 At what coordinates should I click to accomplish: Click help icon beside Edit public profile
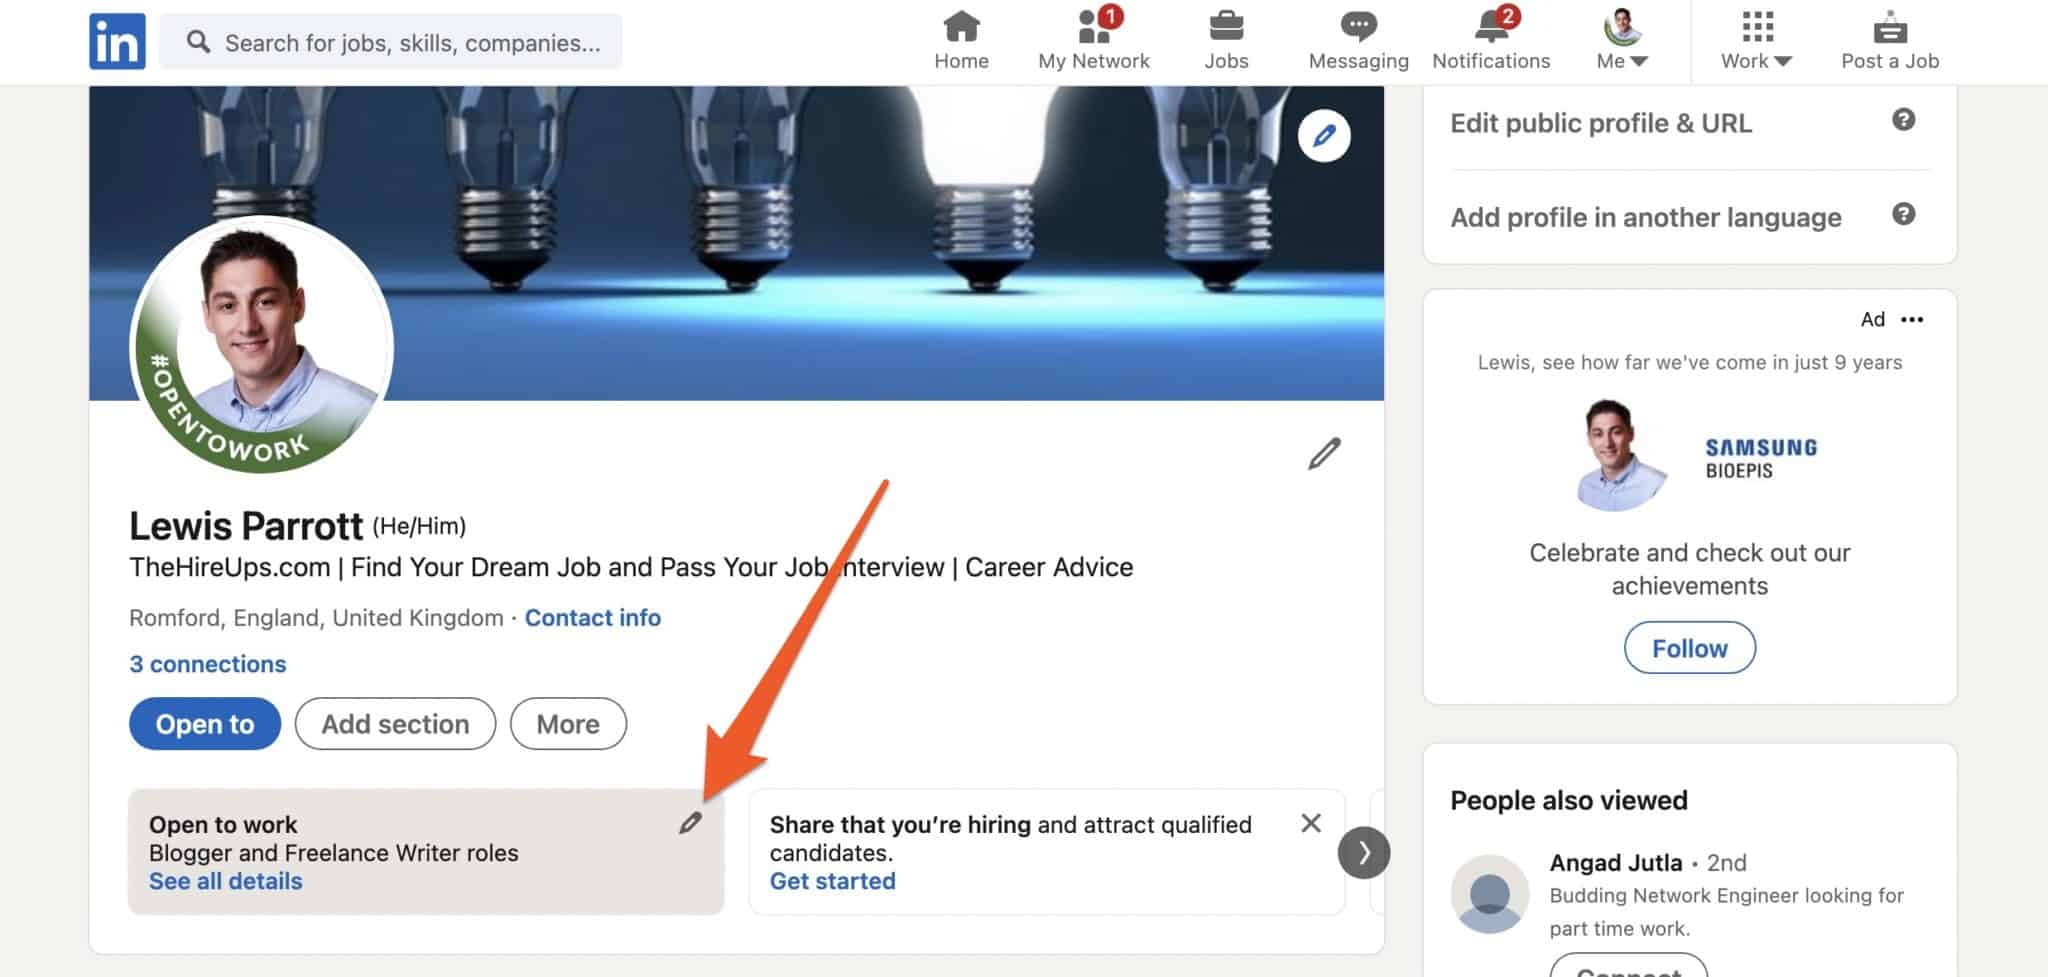[x=1903, y=120]
